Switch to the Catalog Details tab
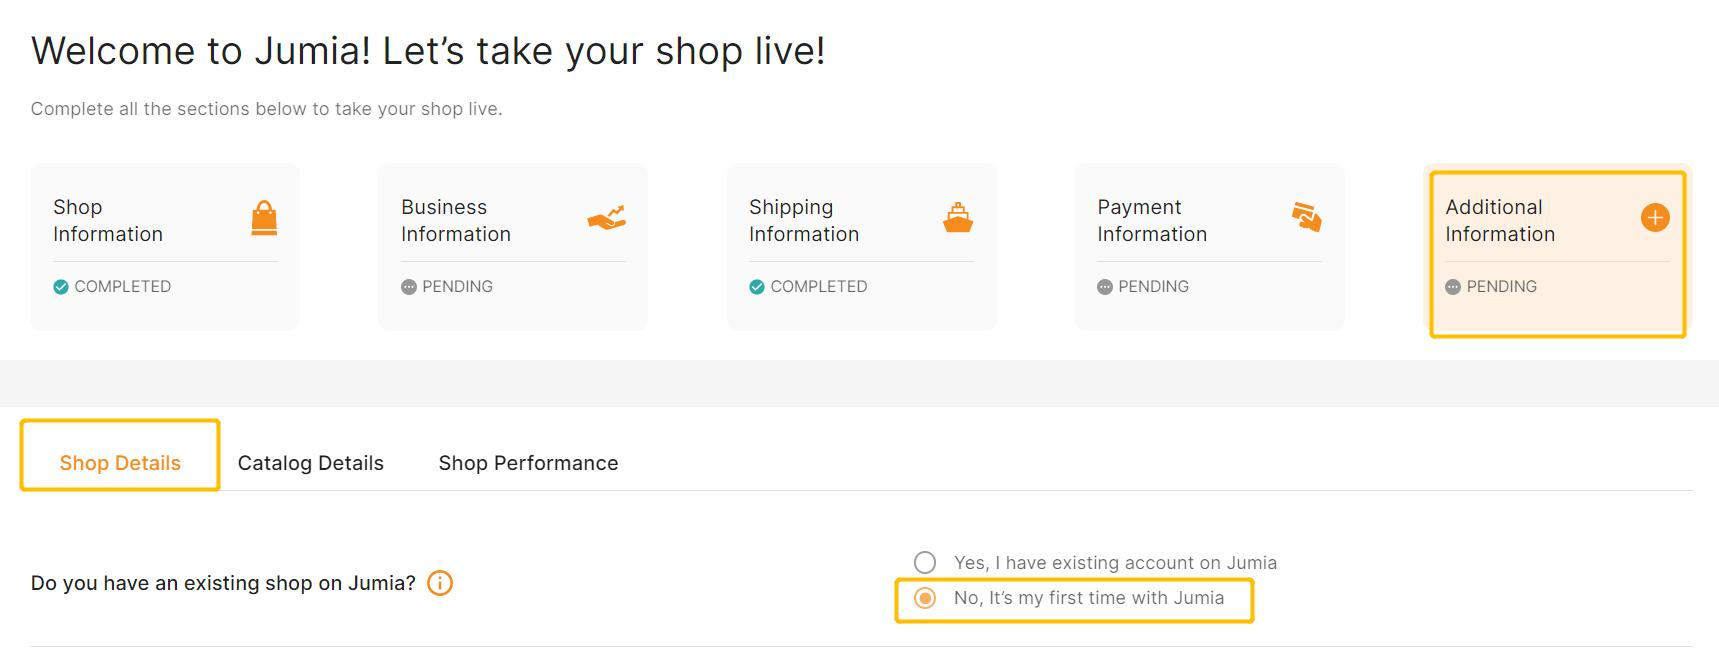This screenshot has height=651, width=1719. point(310,463)
